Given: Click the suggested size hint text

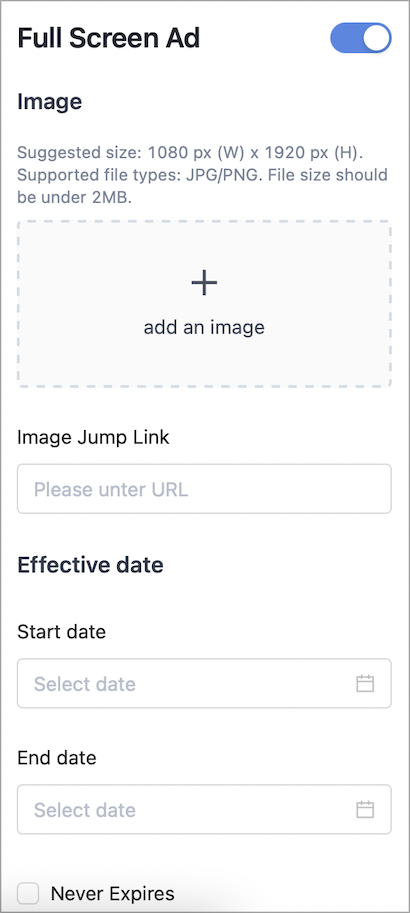Looking at the screenshot, I should pyautogui.click(x=203, y=175).
